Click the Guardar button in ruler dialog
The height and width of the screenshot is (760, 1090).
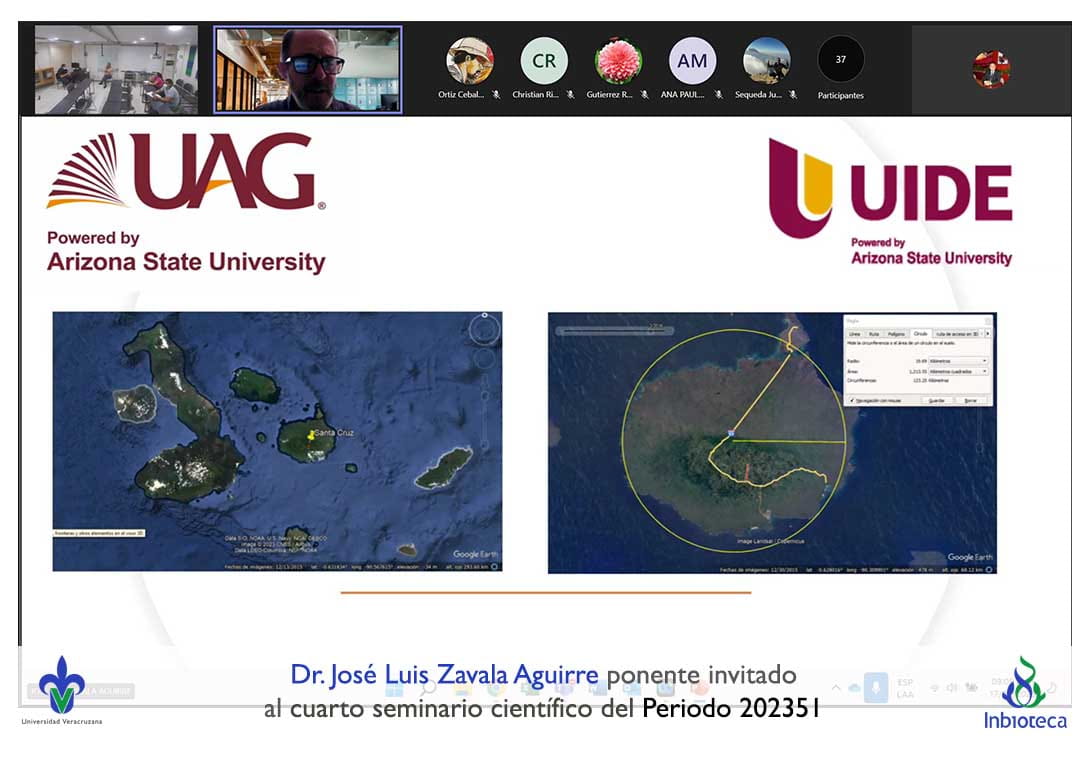pos(936,399)
